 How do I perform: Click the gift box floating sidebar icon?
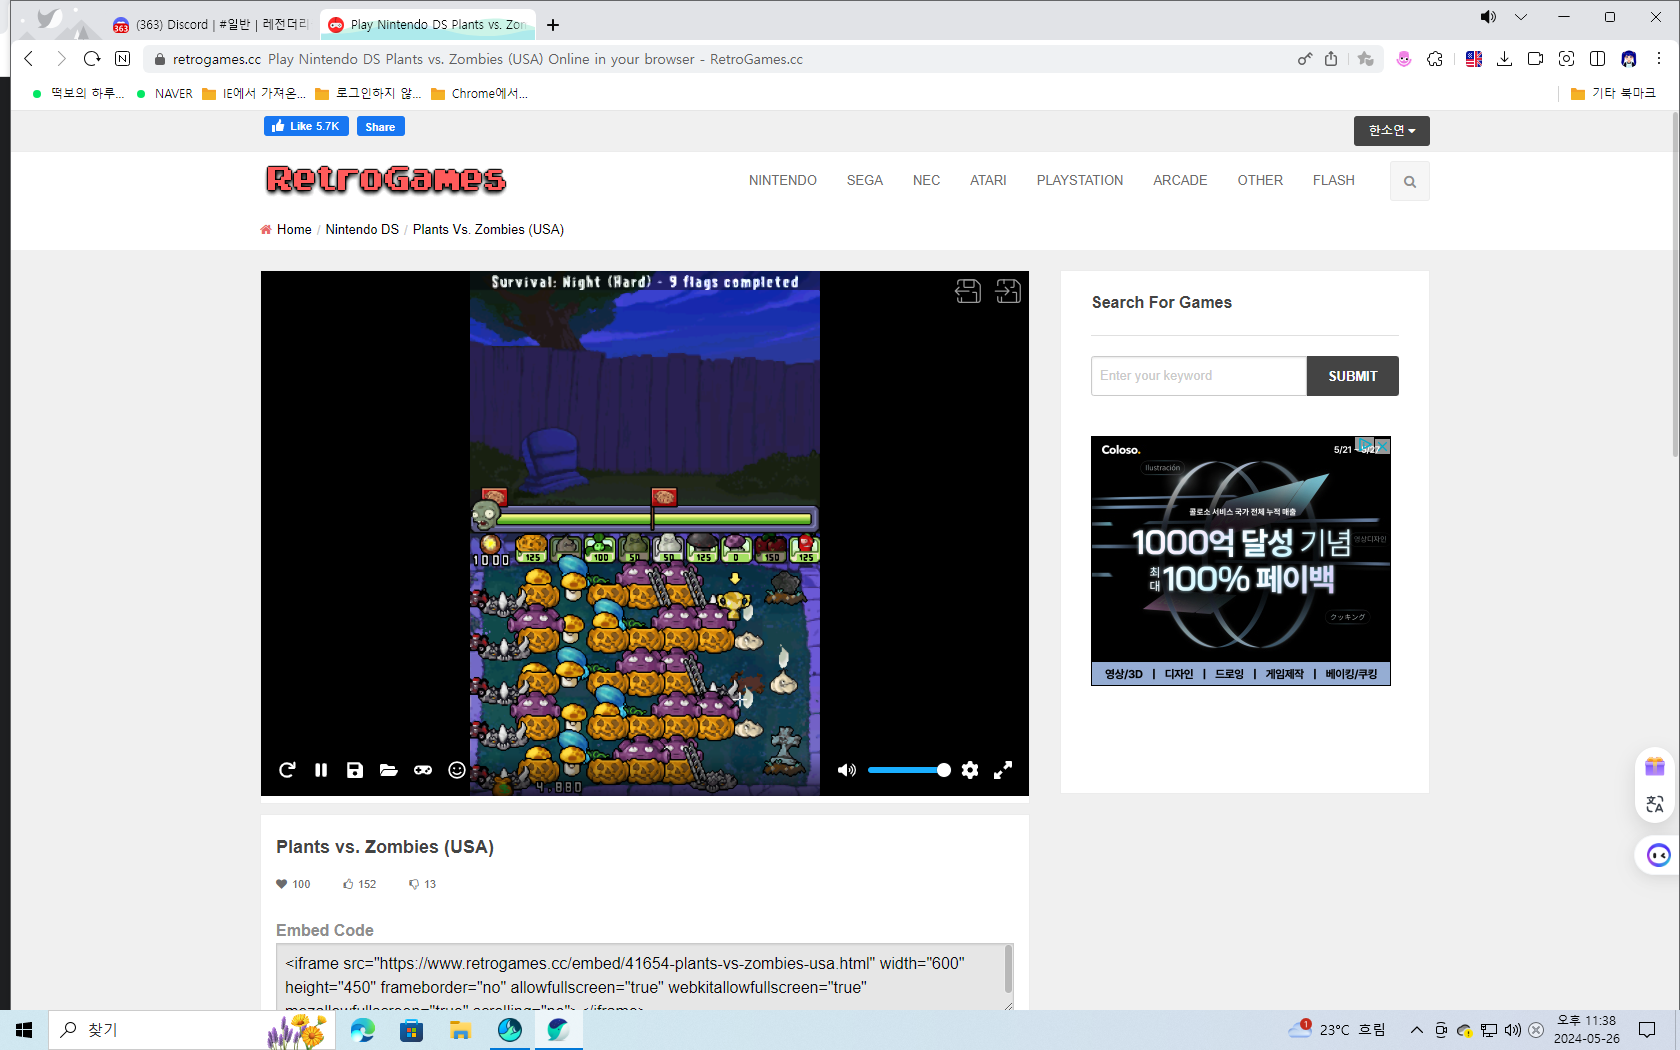1655,767
